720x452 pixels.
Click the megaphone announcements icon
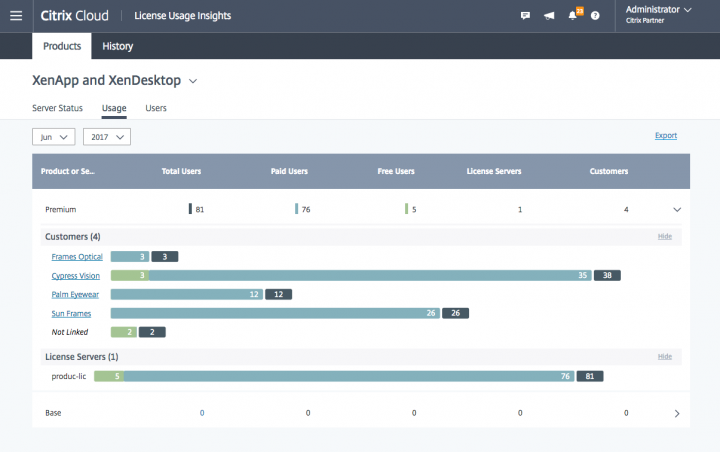pyautogui.click(x=549, y=16)
